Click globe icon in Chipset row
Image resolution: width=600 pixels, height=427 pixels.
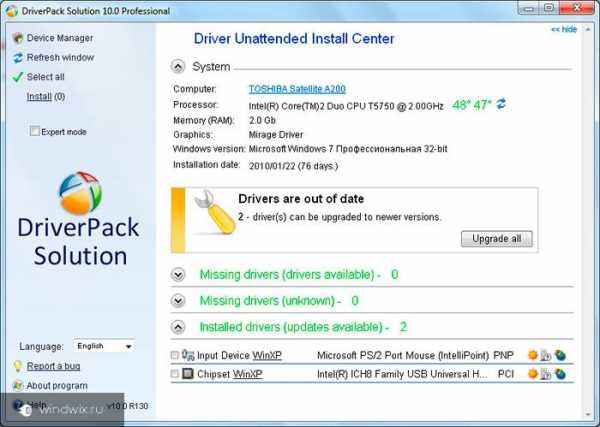[x=560, y=373]
